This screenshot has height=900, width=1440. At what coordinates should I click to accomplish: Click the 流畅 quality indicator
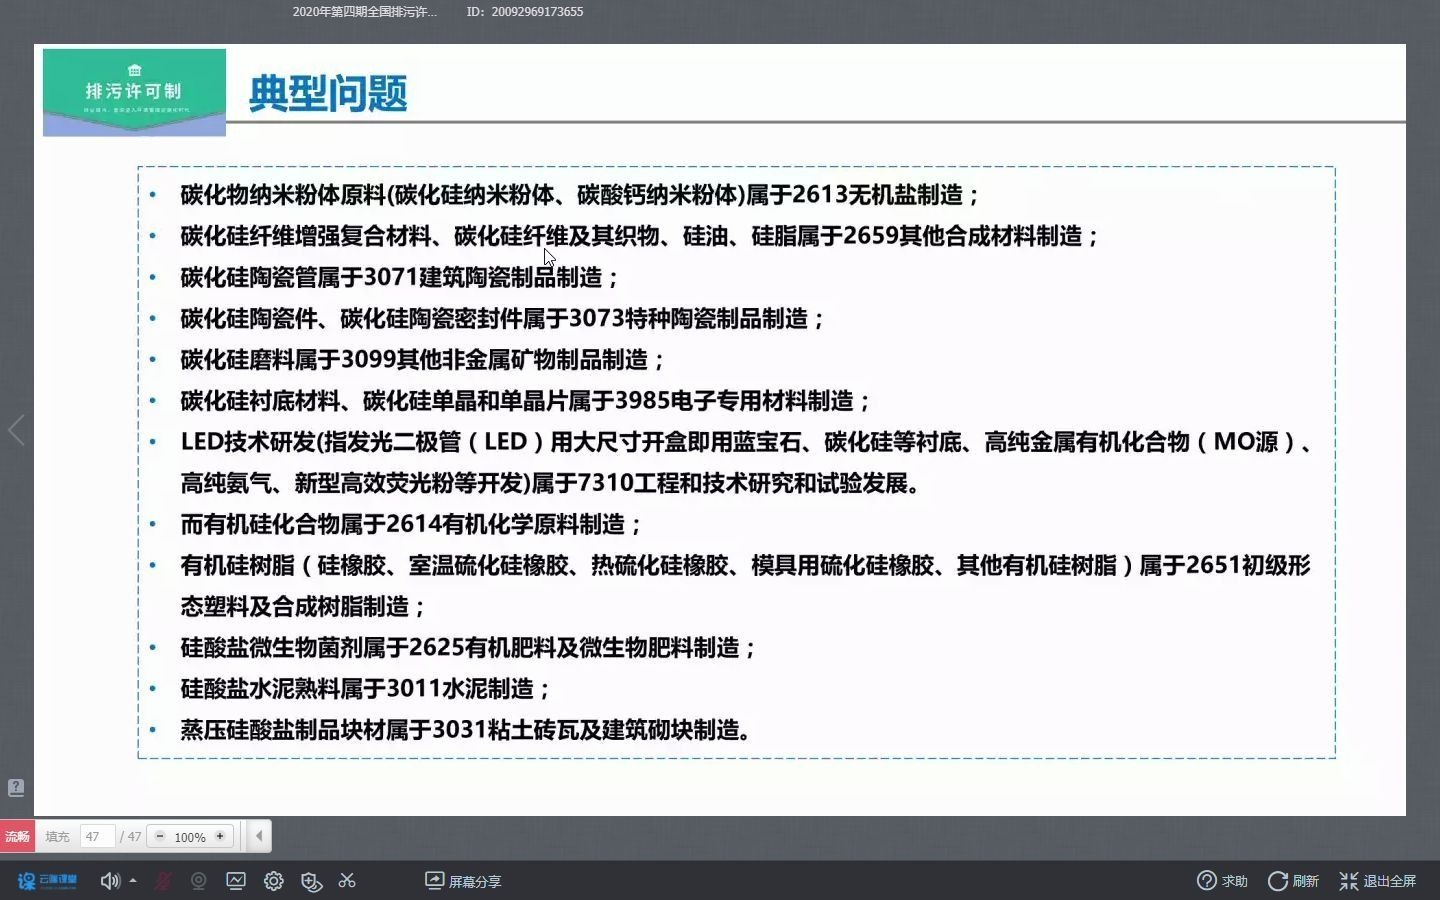(17, 837)
